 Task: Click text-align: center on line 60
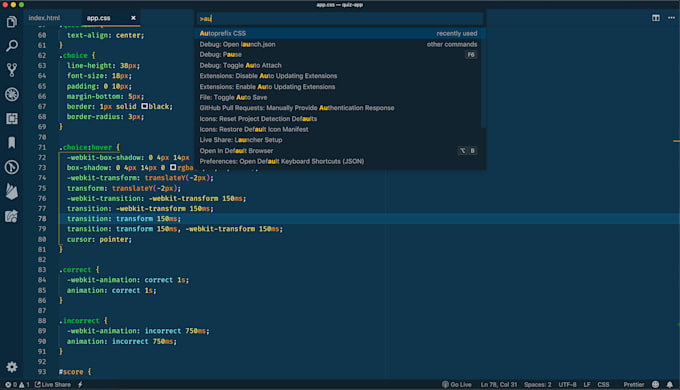tap(105, 35)
